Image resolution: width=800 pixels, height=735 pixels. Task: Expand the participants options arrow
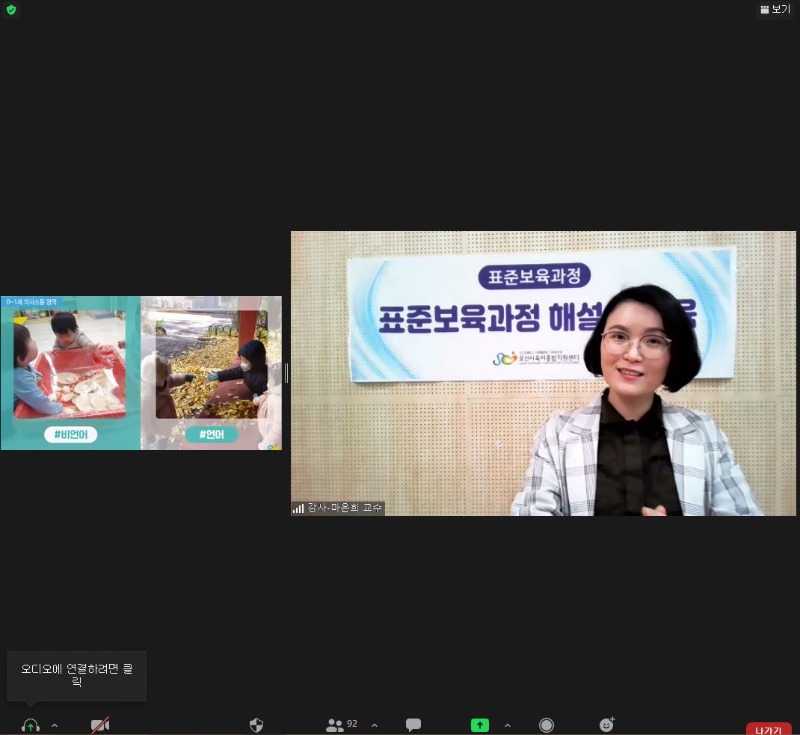point(375,725)
